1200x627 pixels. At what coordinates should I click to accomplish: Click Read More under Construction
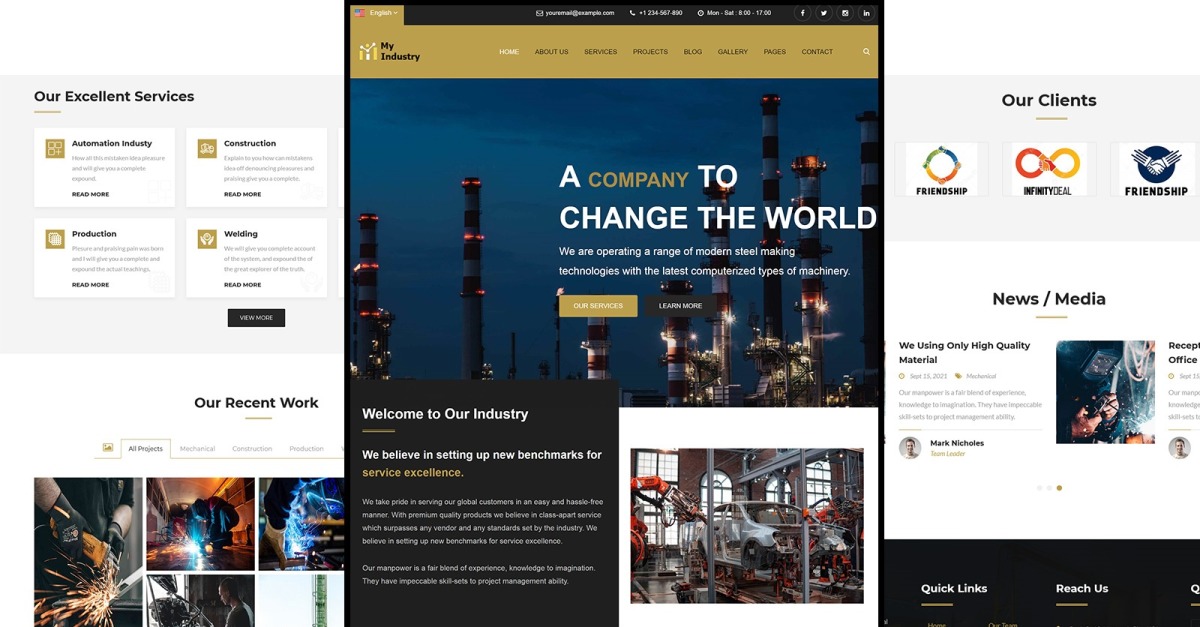coord(242,194)
